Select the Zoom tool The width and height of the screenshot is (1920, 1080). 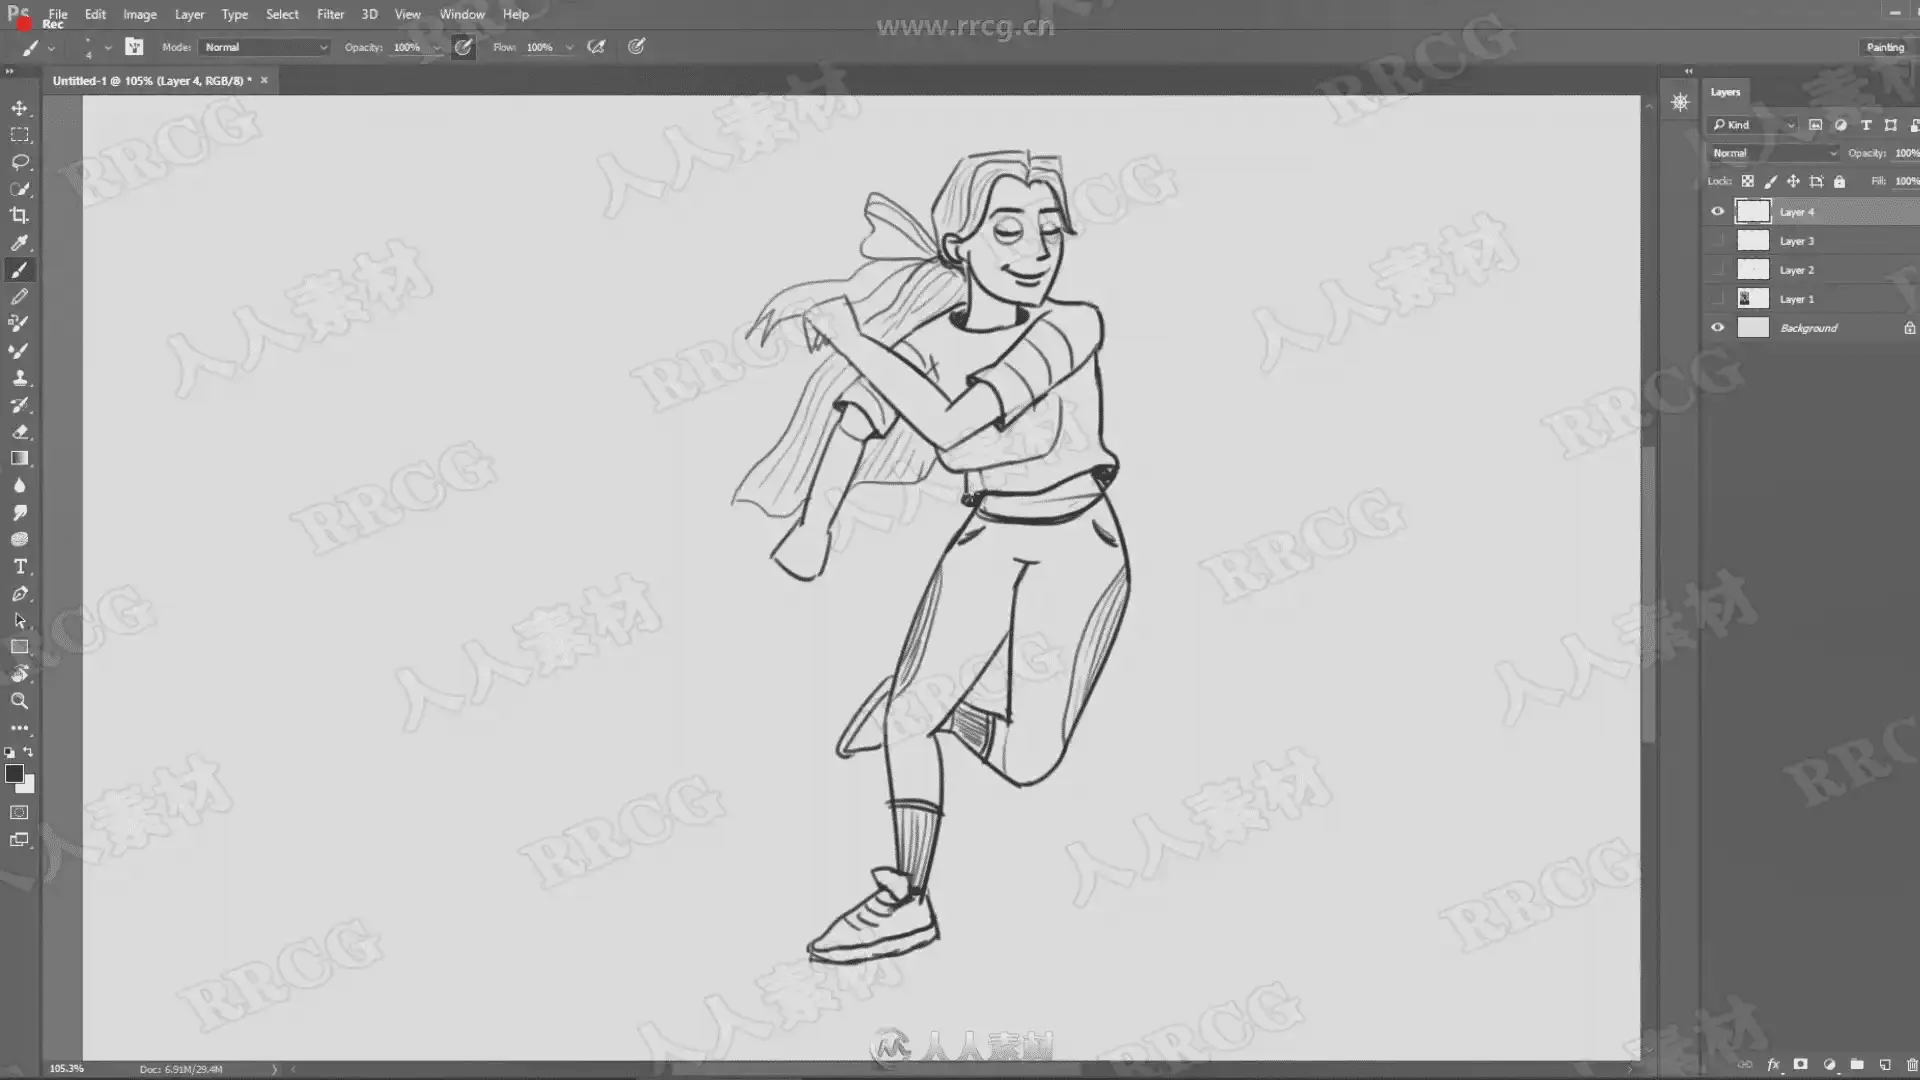point(19,701)
